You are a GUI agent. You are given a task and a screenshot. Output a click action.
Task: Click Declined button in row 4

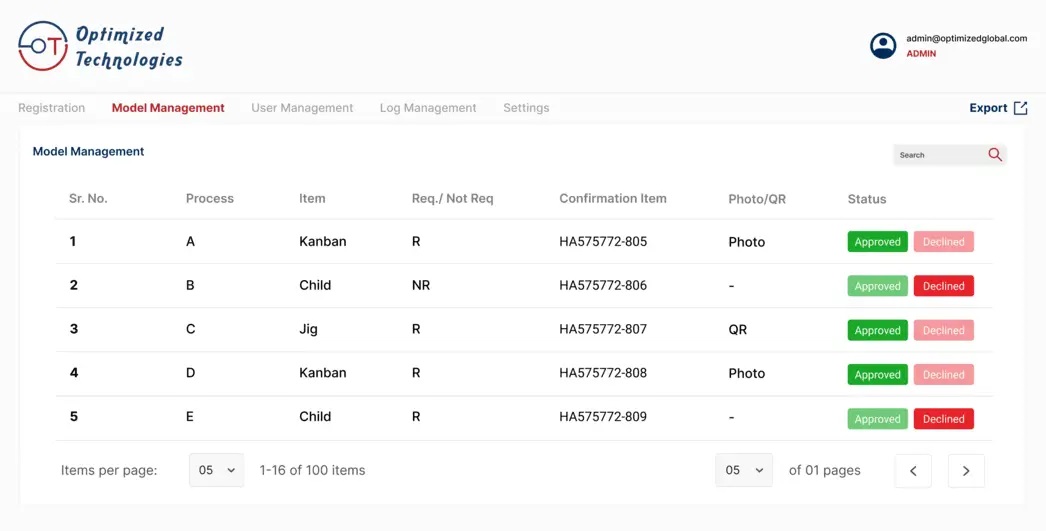[x=943, y=375]
